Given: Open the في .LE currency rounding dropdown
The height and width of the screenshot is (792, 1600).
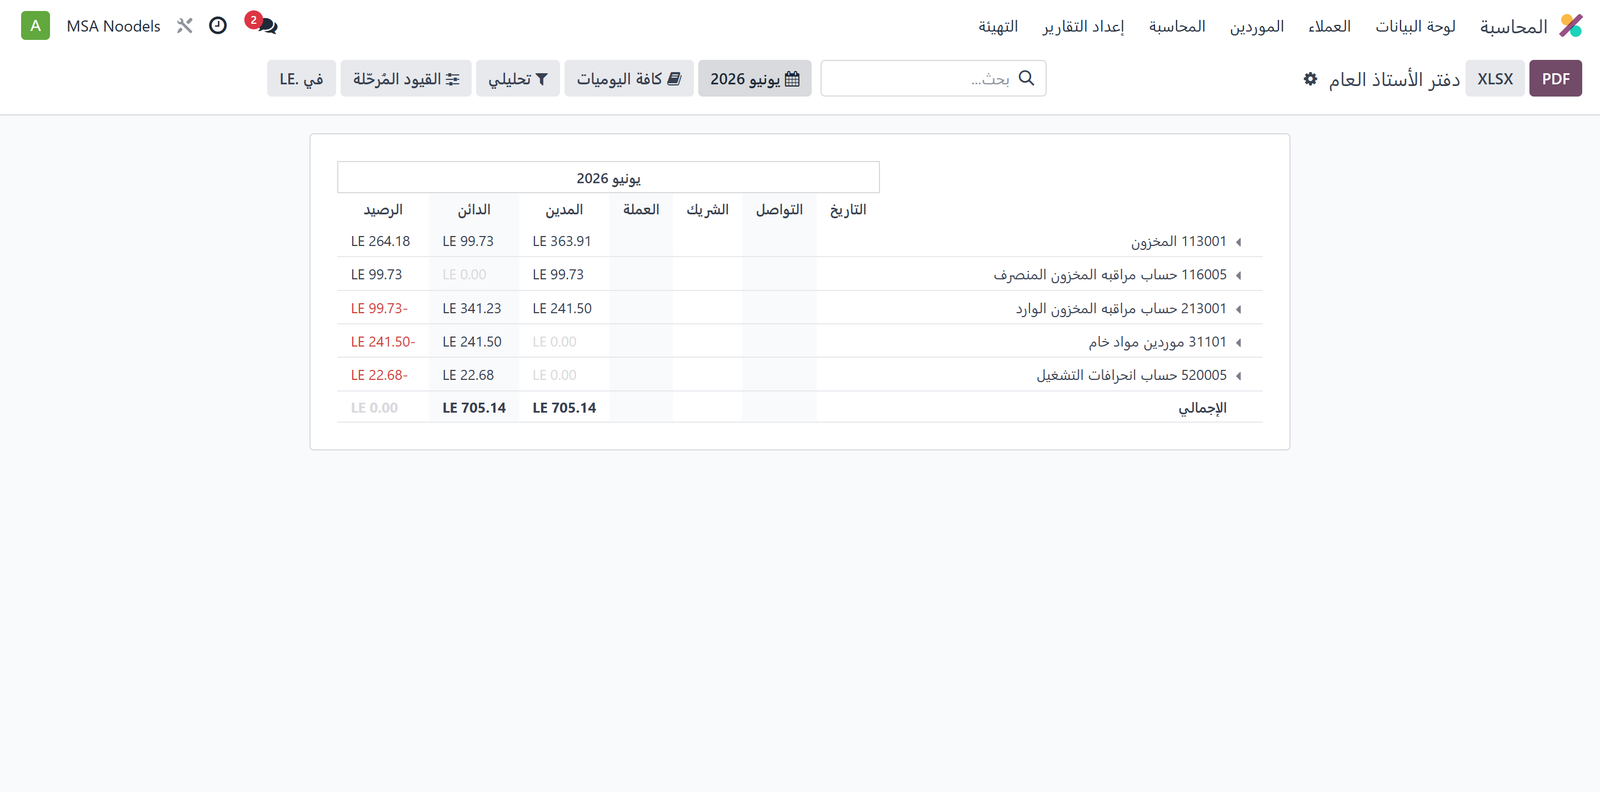Looking at the screenshot, I should pyautogui.click(x=302, y=79).
